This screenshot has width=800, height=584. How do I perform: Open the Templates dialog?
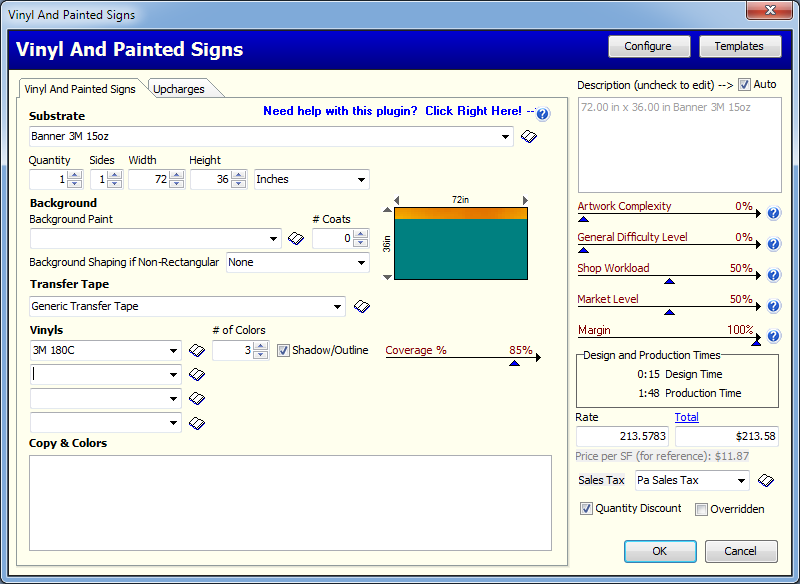point(740,46)
